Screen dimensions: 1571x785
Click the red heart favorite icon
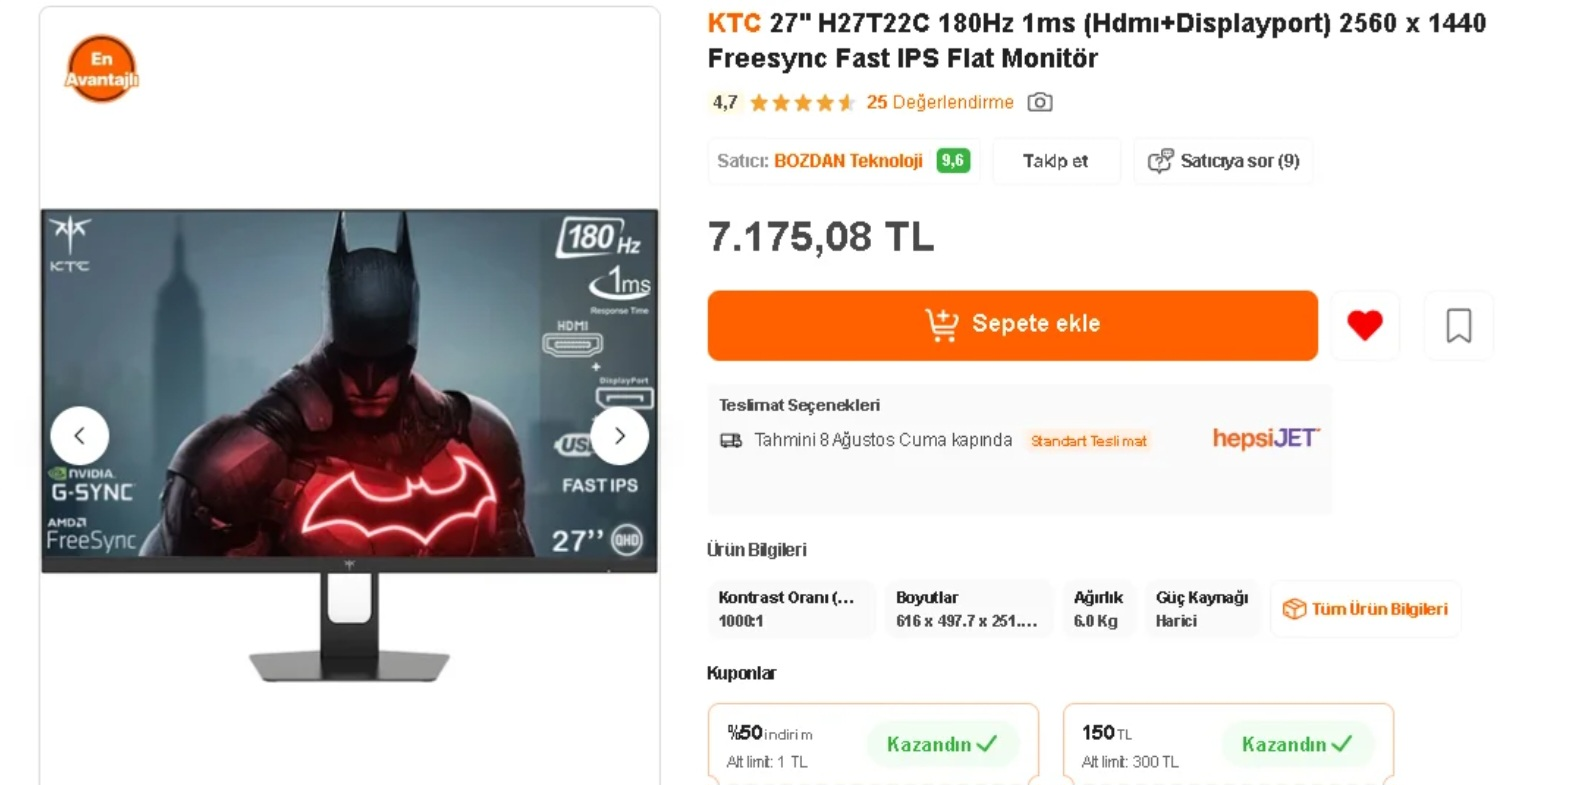click(1364, 325)
